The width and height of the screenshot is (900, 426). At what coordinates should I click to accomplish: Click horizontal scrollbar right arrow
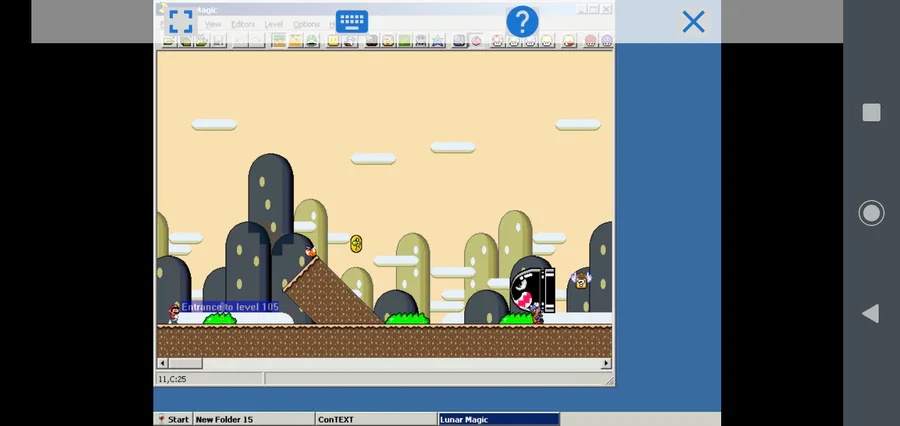pyautogui.click(x=606, y=363)
